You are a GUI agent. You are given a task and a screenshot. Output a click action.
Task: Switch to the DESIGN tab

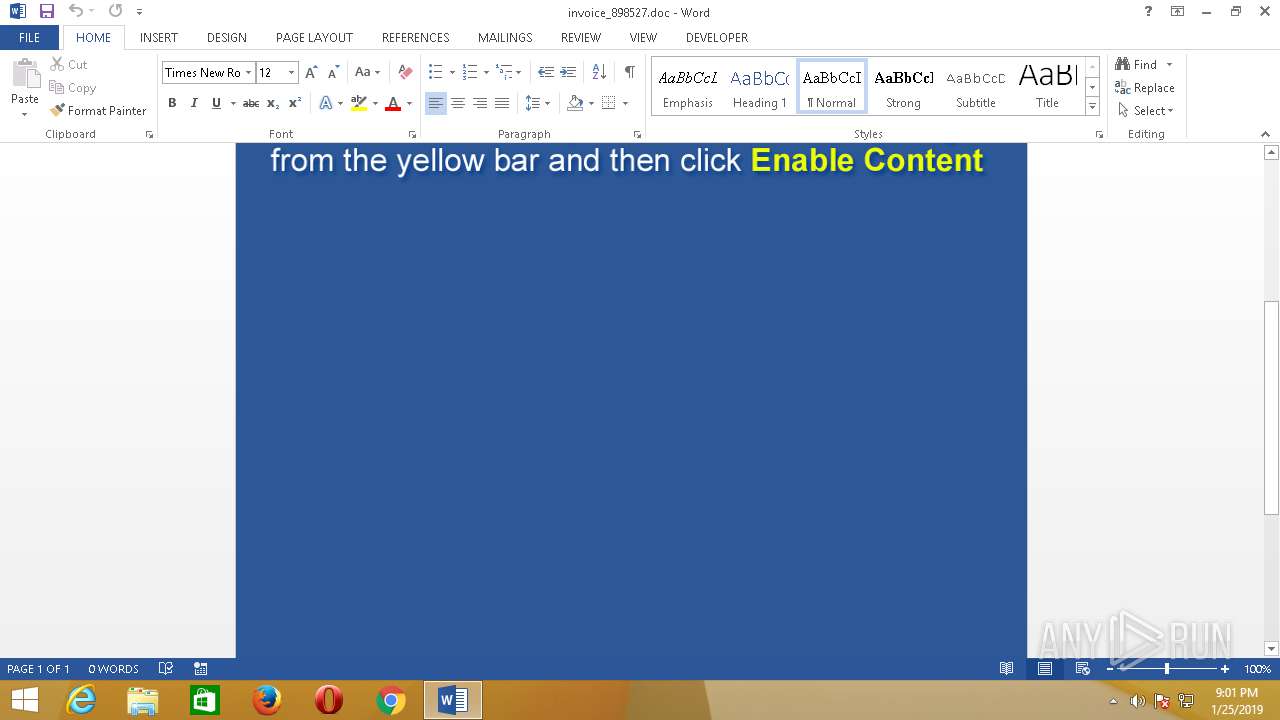click(x=227, y=37)
